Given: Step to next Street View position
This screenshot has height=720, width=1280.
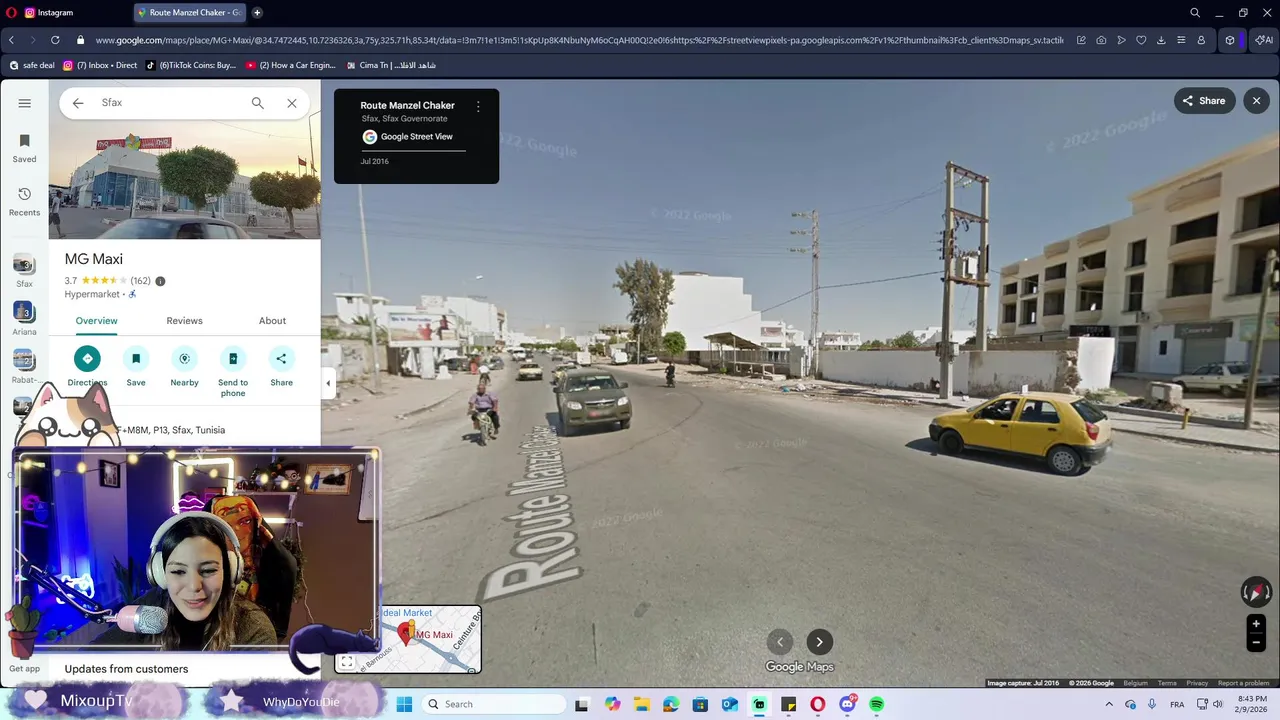Looking at the screenshot, I should (819, 642).
